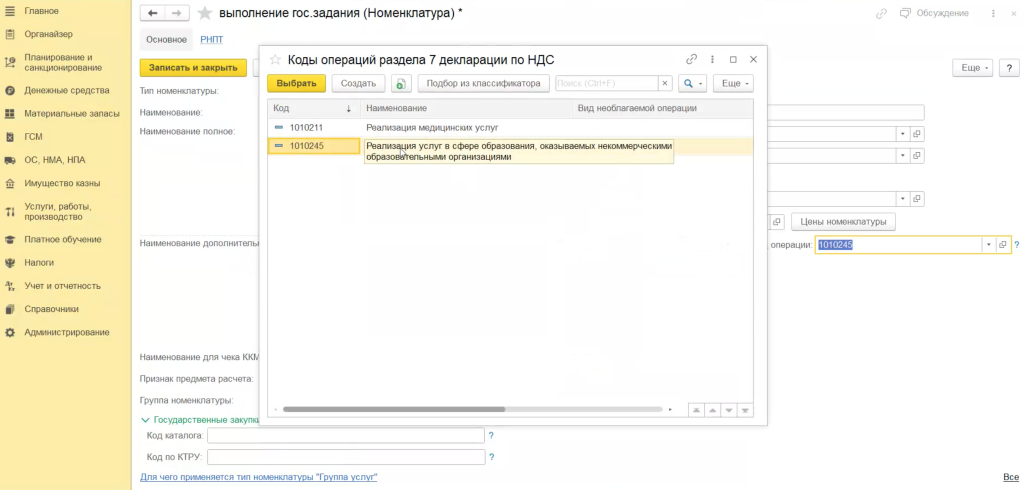Switch to the РНПТ tab
The image size is (1024, 490).
point(212,39)
